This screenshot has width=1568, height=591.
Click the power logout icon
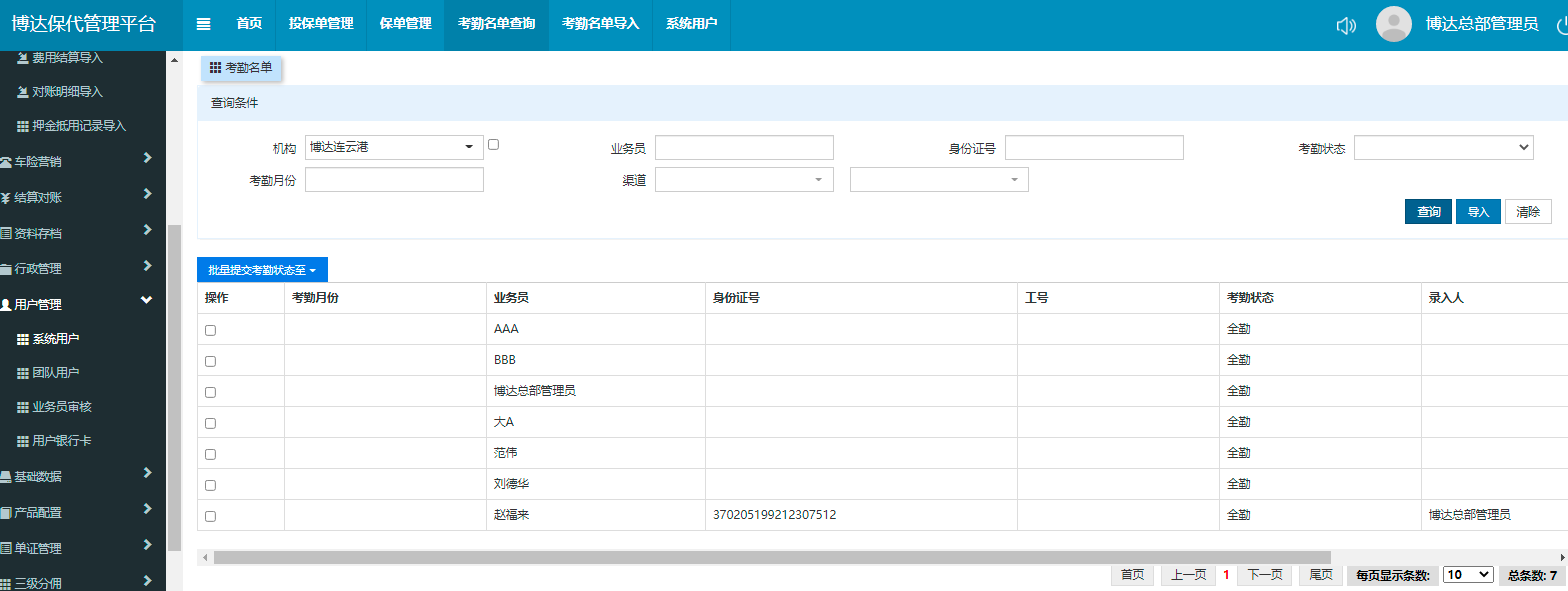1562,25
